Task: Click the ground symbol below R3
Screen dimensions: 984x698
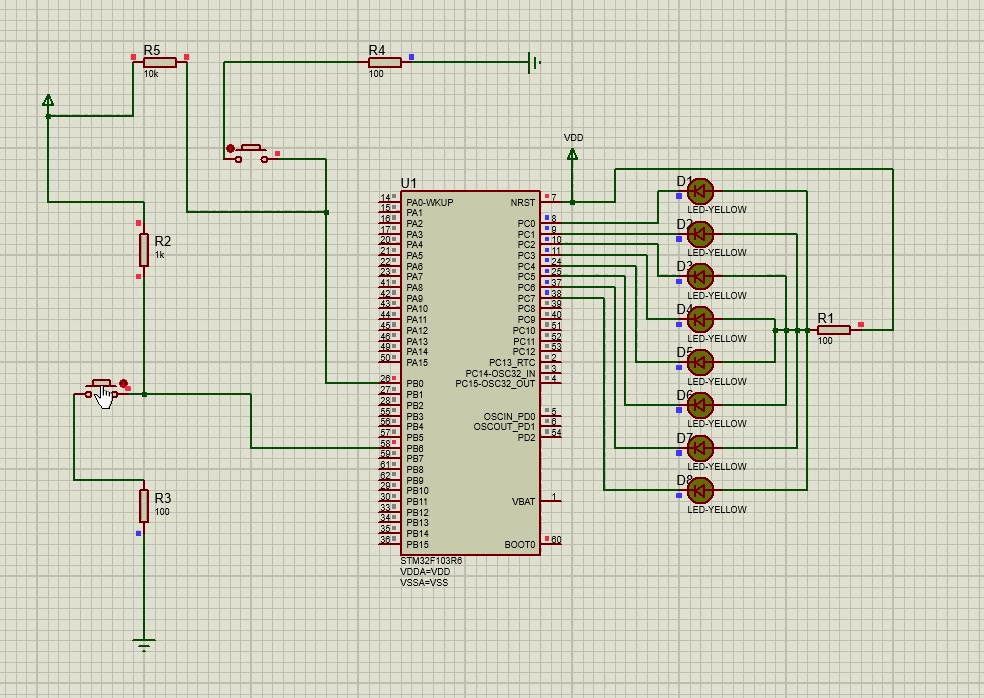Action: click(x=144, y=645)
